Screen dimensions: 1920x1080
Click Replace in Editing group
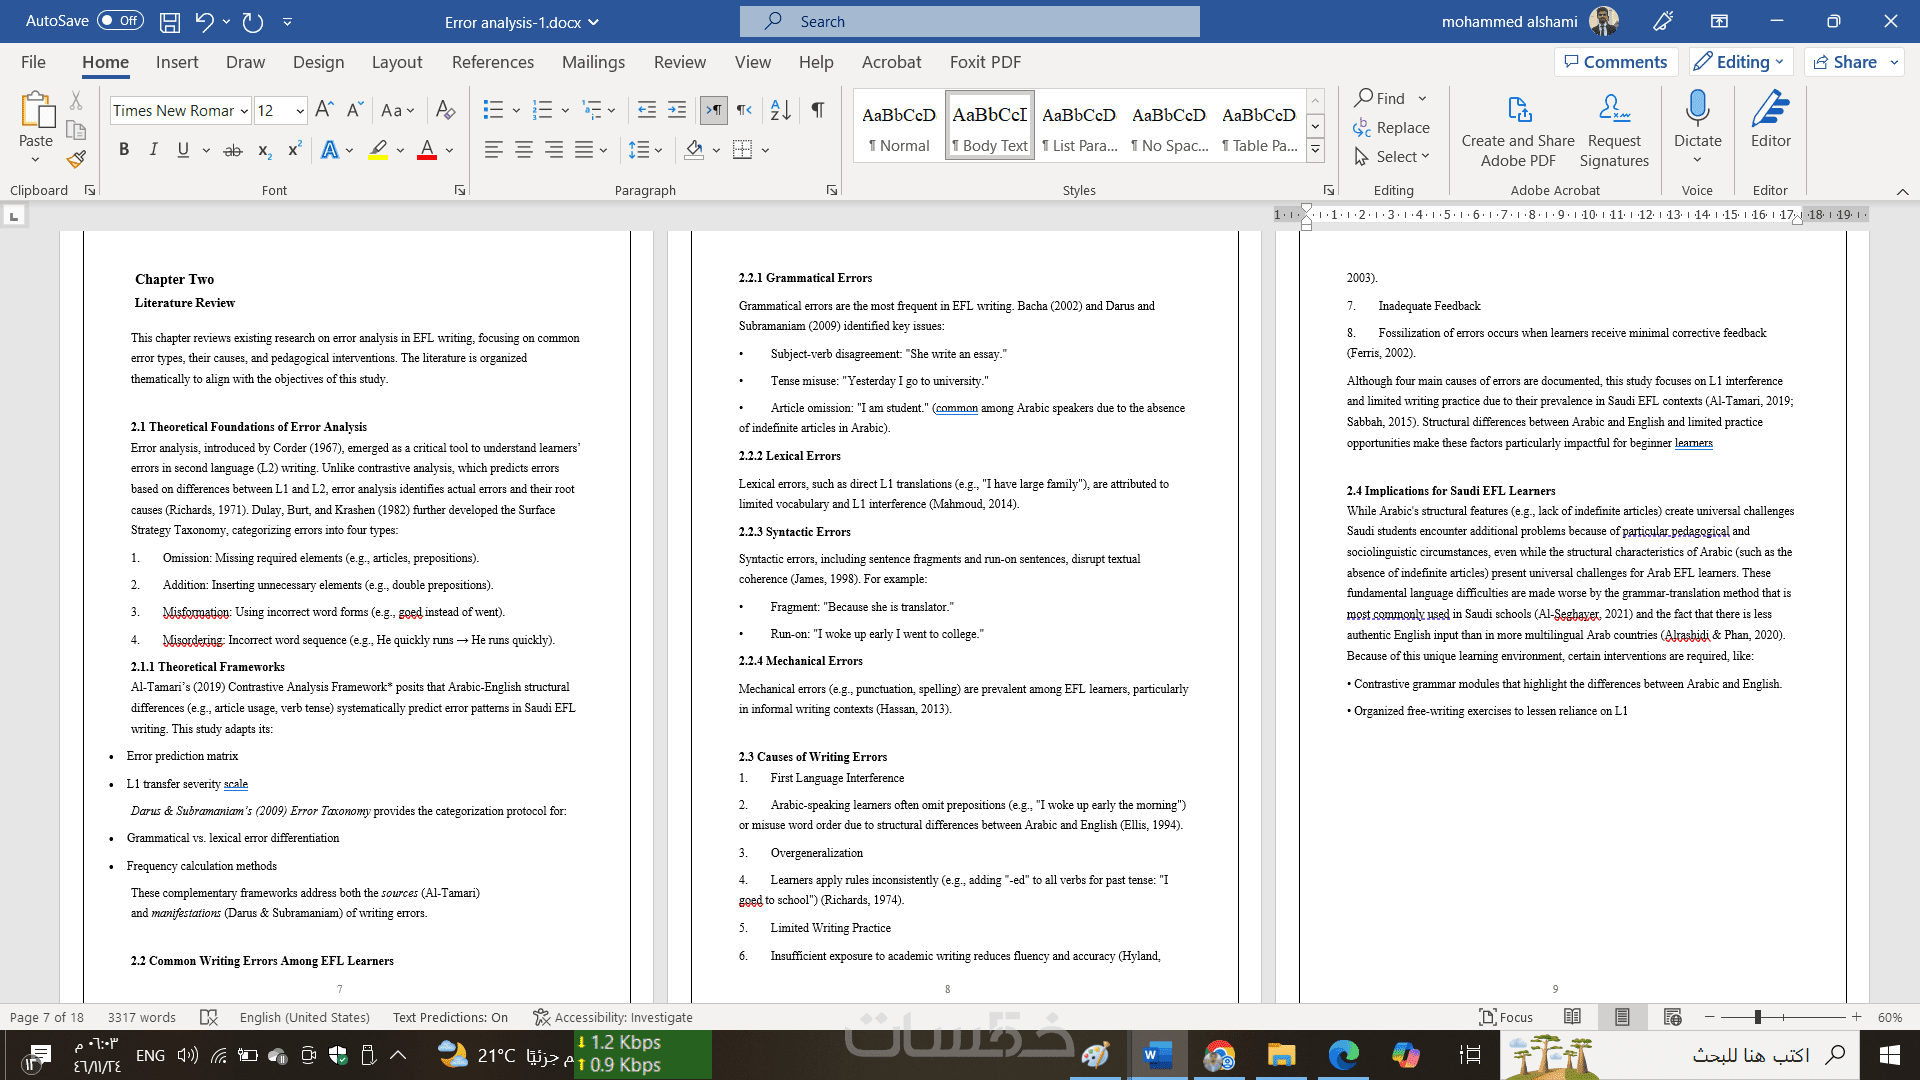click(x=1392, y=127)
